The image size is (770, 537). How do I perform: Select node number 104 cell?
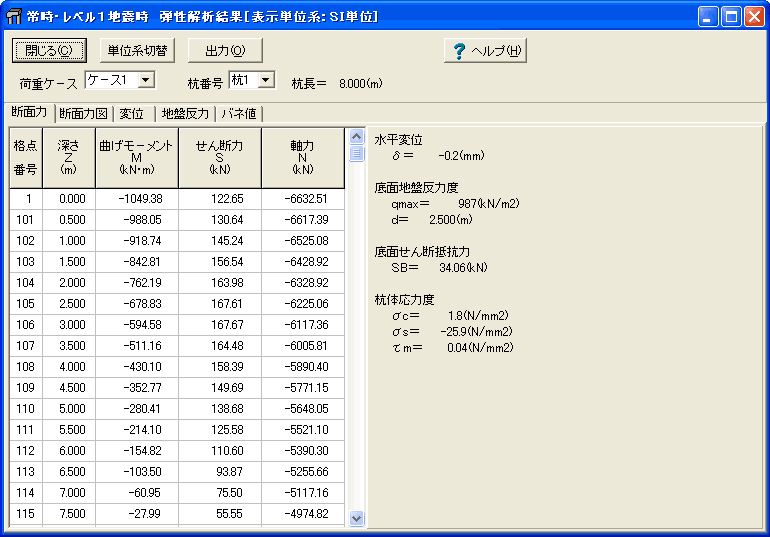point(26,283)
